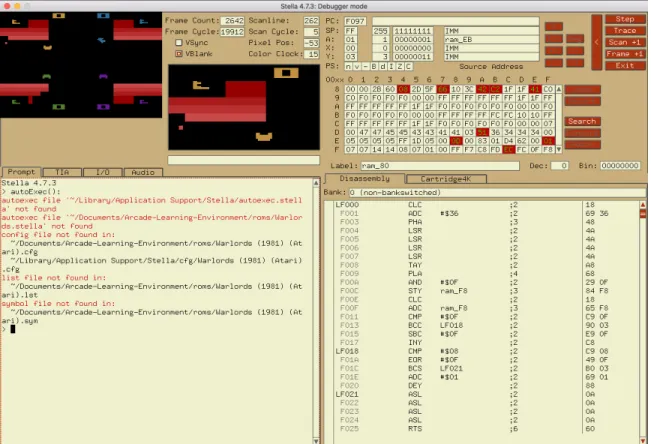Screen dimensions: 651x444
Task: Exit the debugger with Exit button
Action: point(625,66)
